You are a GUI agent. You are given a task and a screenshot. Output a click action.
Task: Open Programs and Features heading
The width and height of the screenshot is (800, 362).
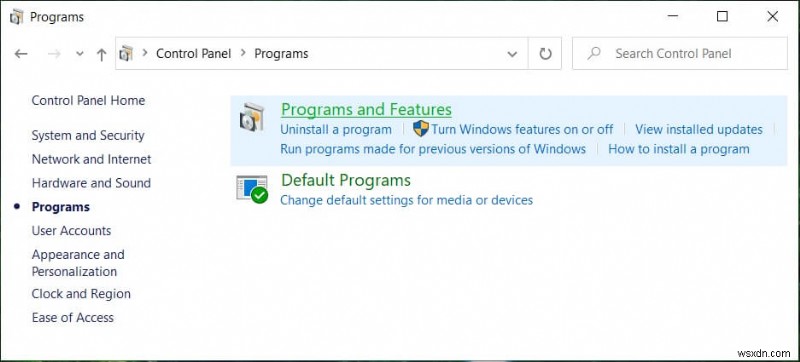coord(366,110)
